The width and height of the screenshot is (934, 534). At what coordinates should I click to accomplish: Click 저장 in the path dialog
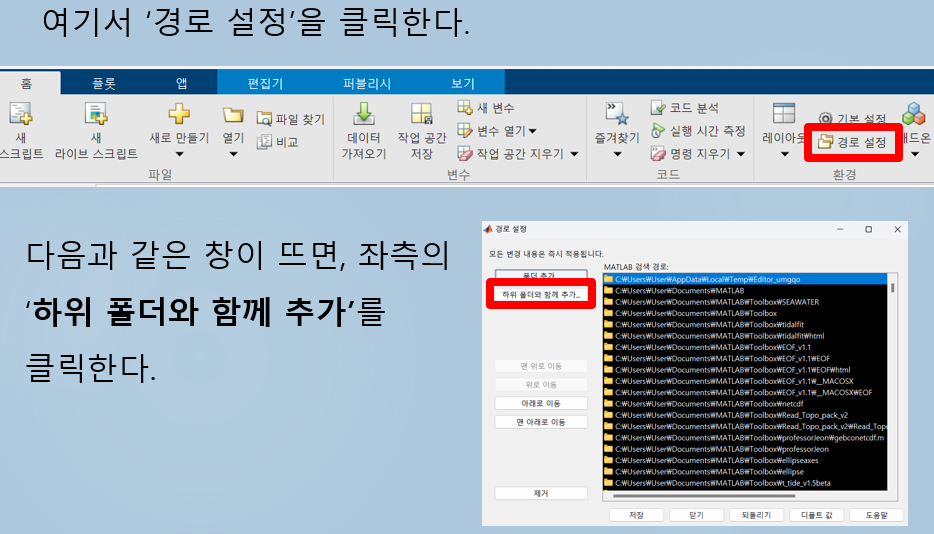coord(636,515)
